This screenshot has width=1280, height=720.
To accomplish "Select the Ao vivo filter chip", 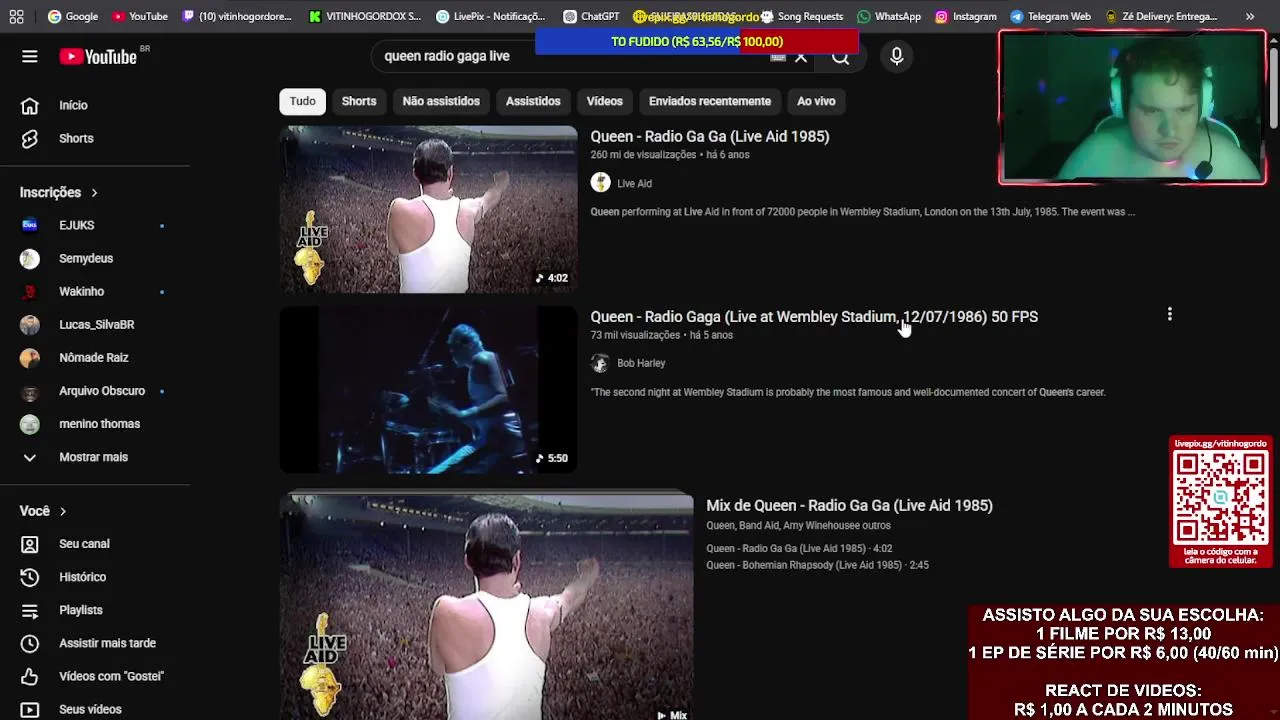I will [816, 101].
